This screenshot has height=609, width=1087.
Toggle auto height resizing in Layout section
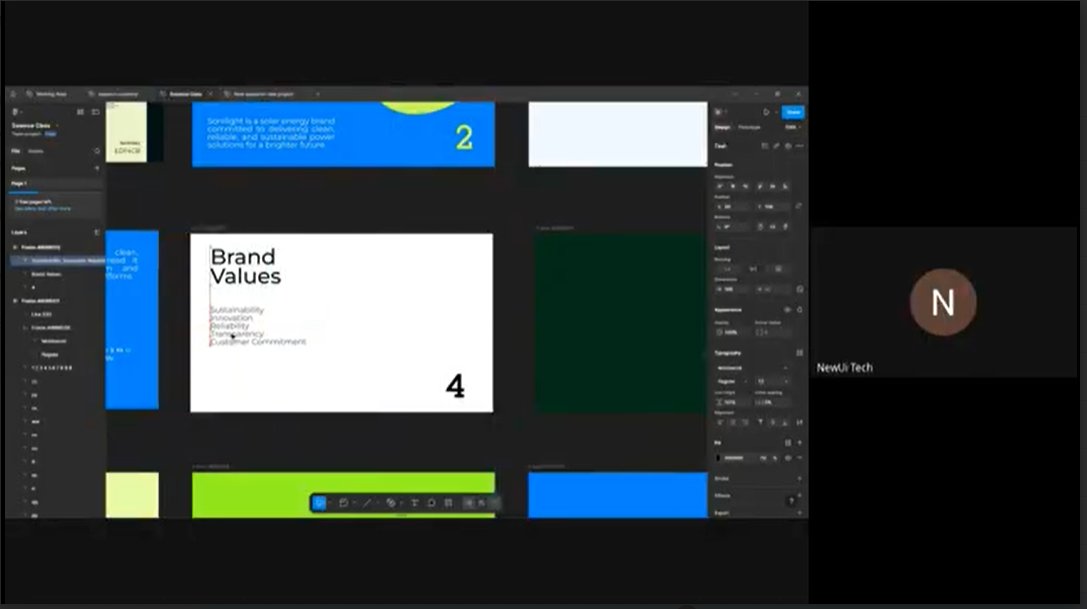753,269
